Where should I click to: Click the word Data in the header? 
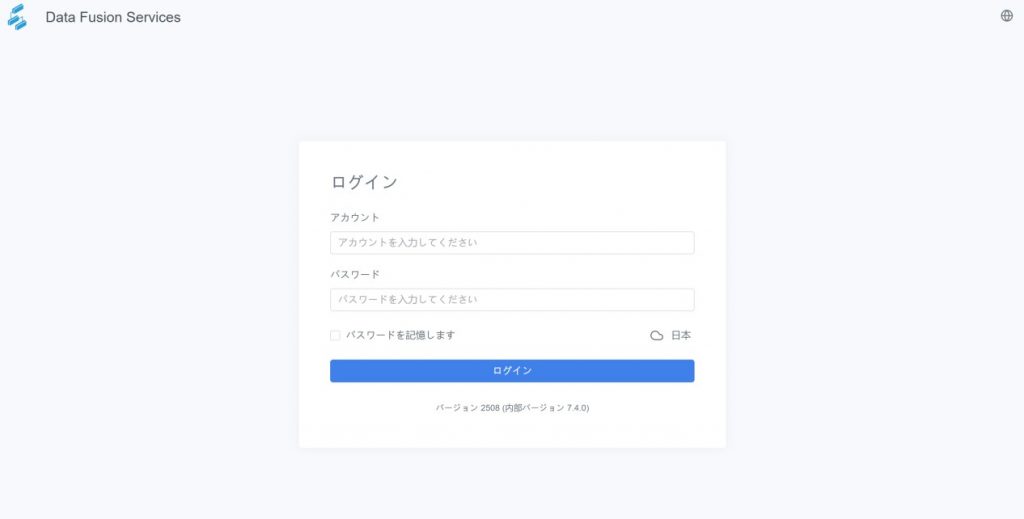coord(61,17)
